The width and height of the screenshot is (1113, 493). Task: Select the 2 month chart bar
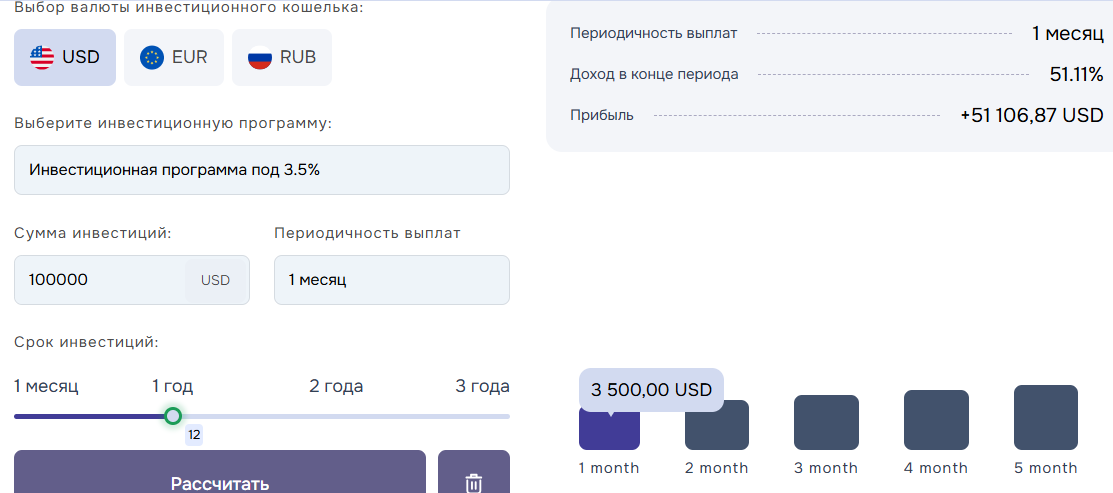point(717,425)
